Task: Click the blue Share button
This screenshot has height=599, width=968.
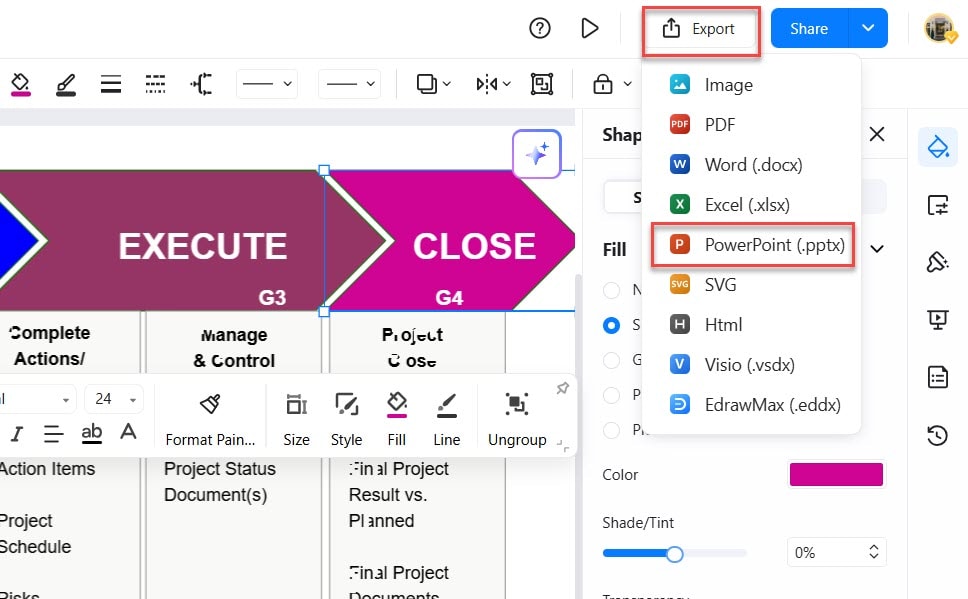Action: pos(809,28)
